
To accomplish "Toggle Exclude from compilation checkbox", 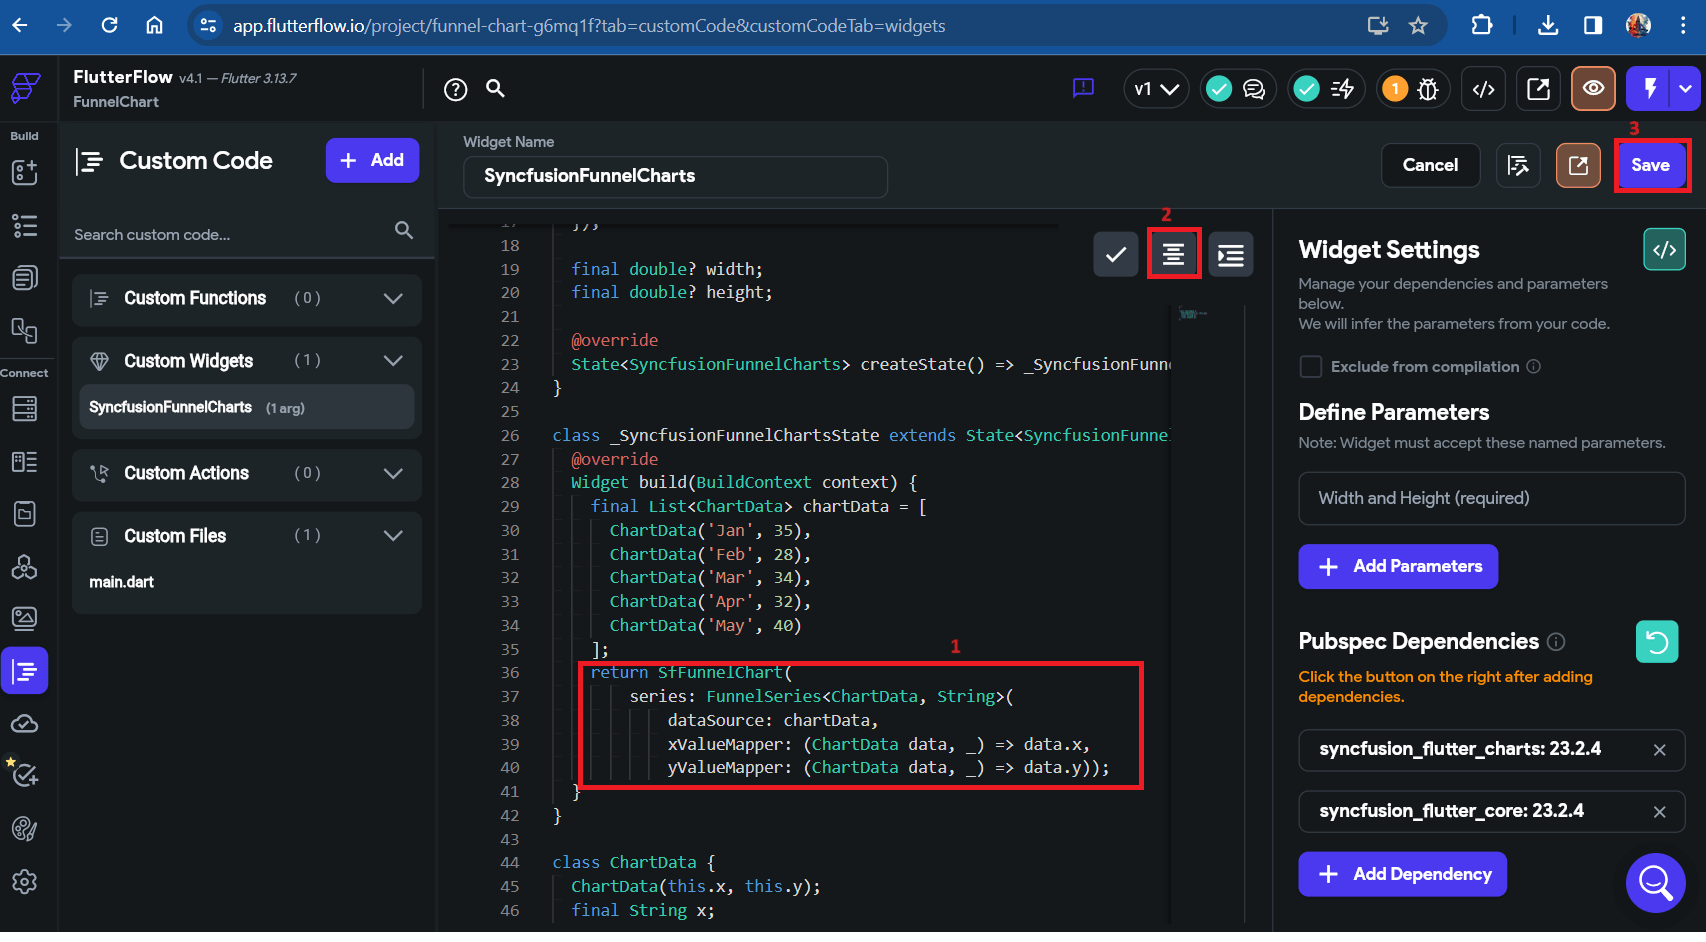I will [1310, 366].
